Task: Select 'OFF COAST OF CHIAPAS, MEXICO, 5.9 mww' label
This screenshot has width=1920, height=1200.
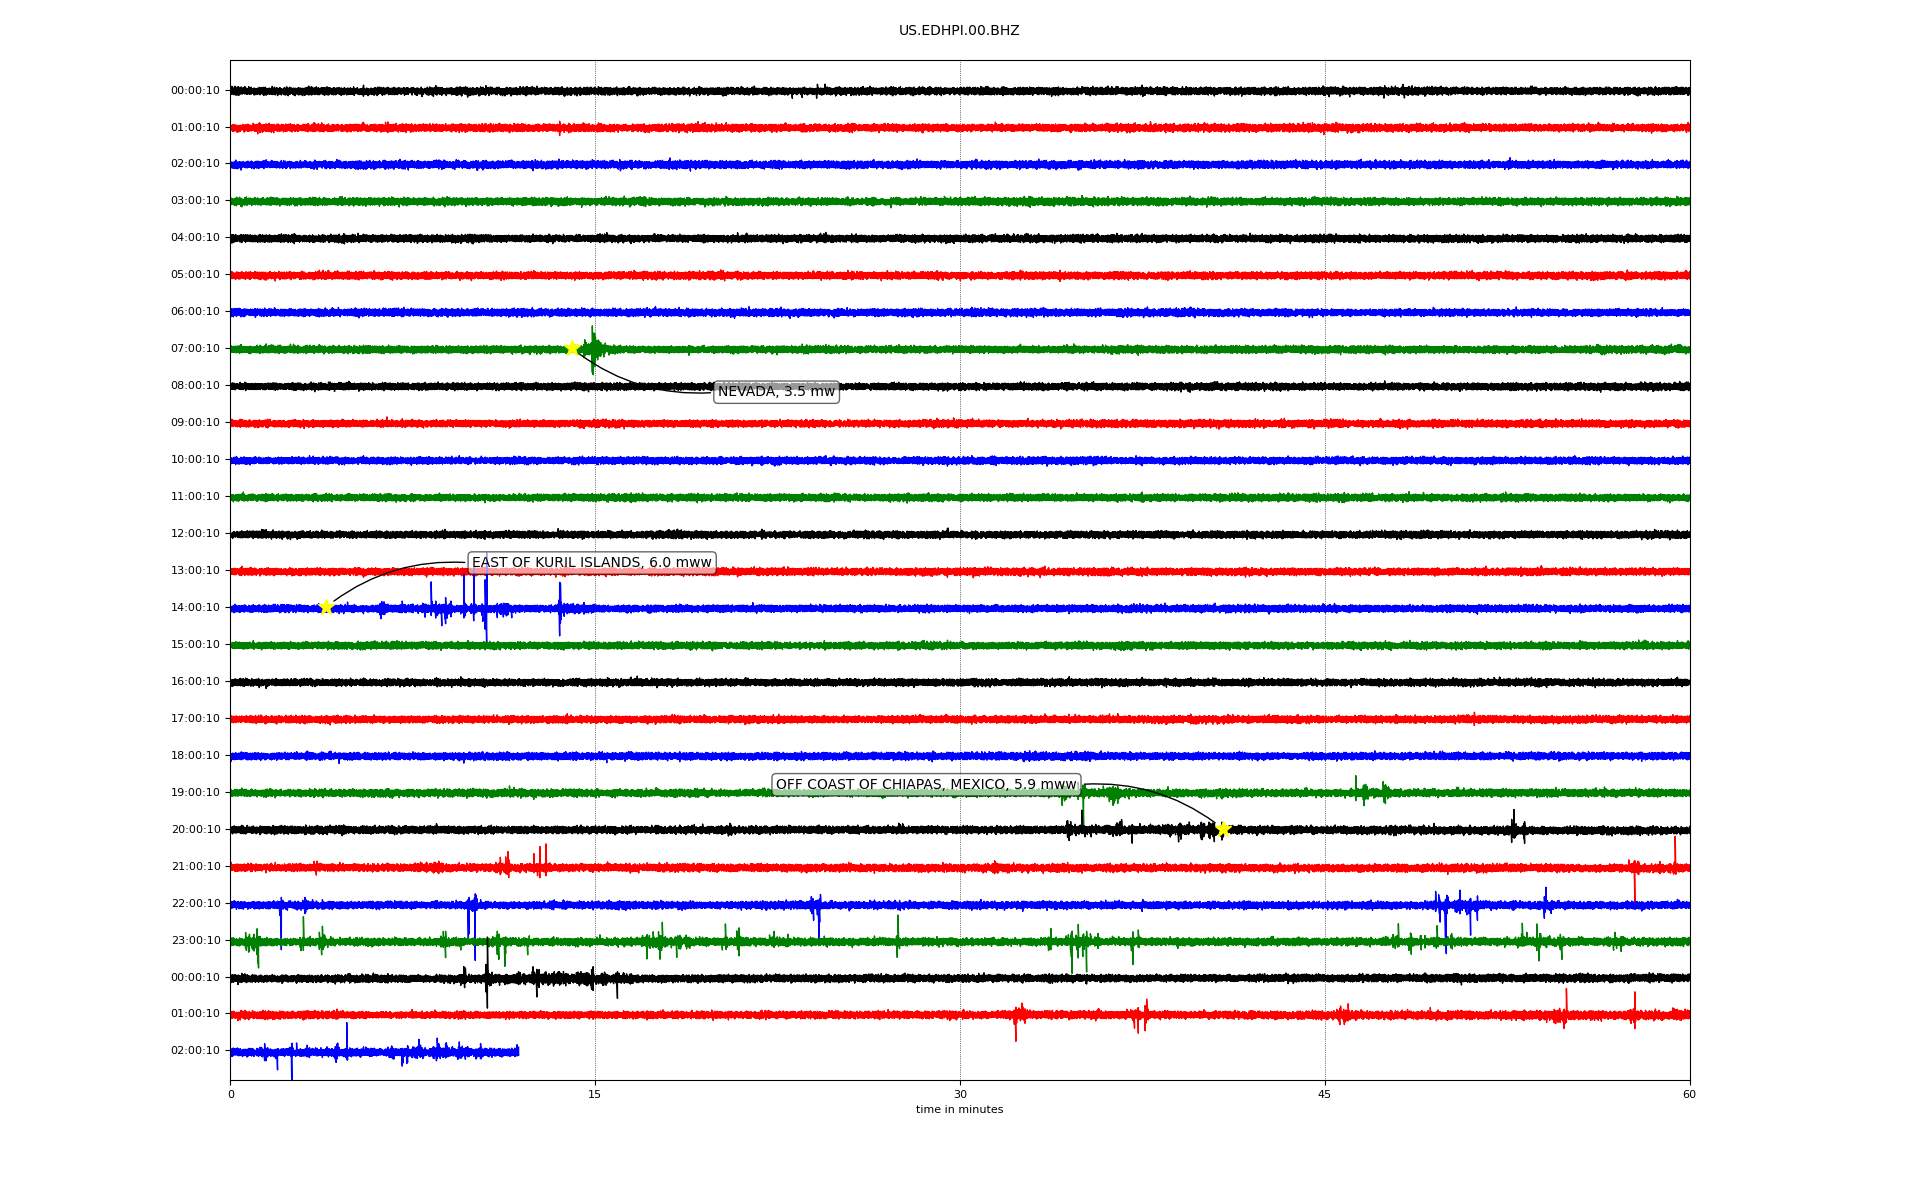Action: pyautogui.click(x=926, y=785)
